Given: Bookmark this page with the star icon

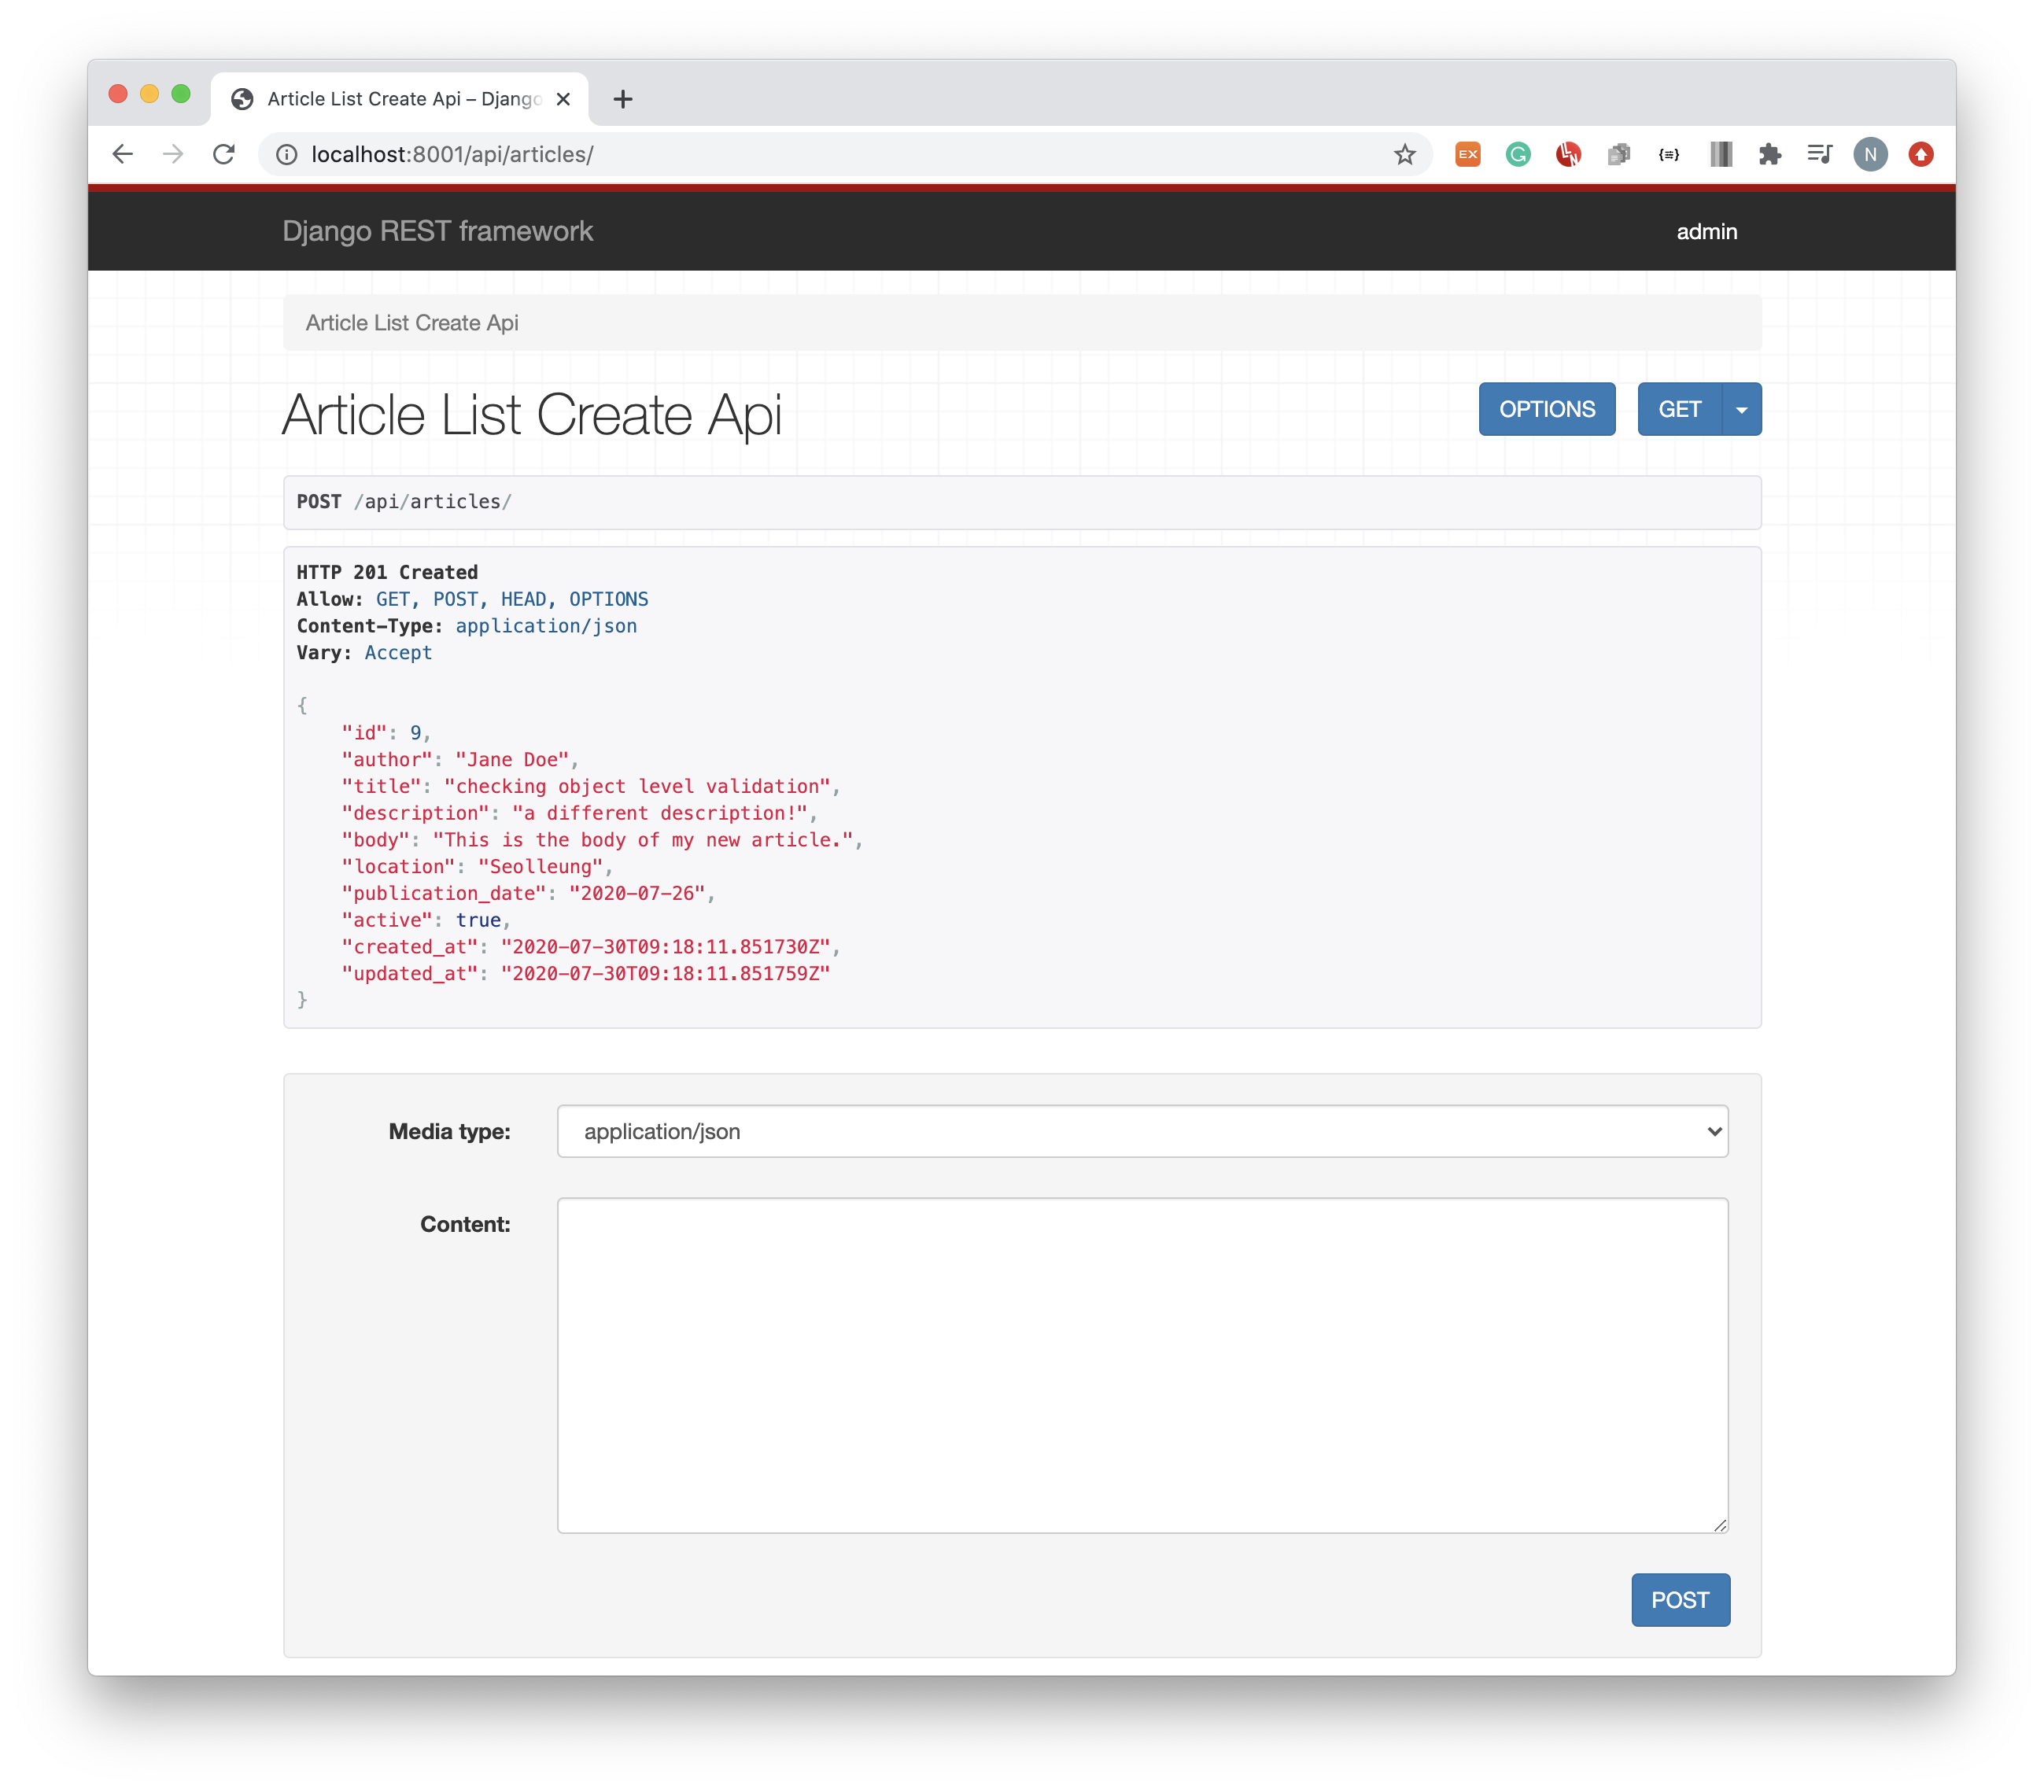Looking at the screenshot, I should tap(1405, 154).
